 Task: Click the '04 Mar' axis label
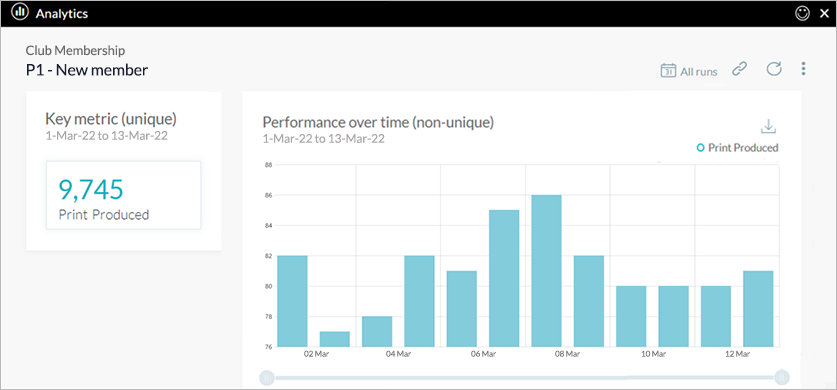pyautogui.click(x=398, y=354)
